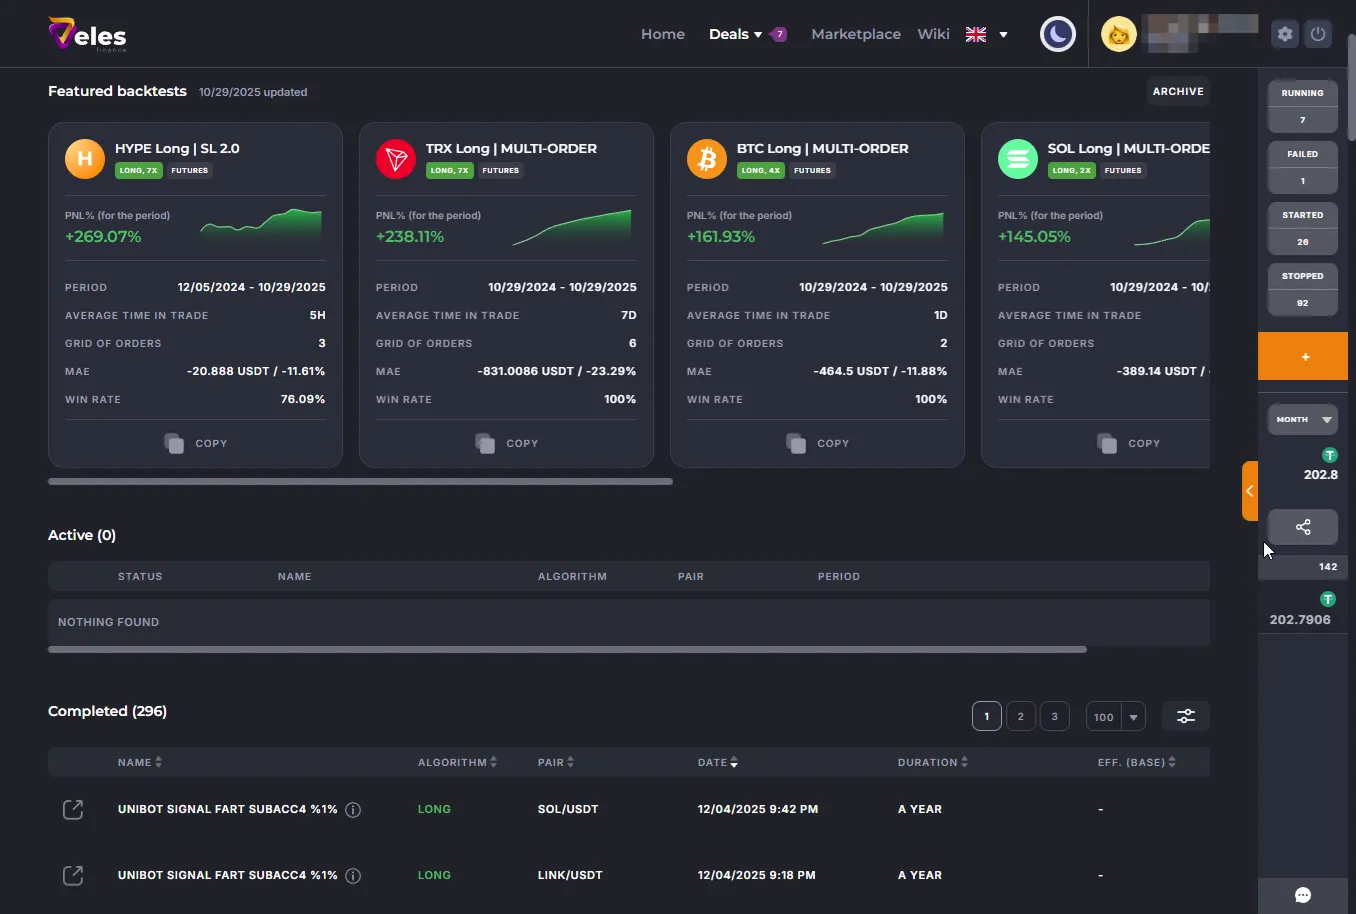Image resolution: width=1356 pixels, height=914 pixels.
Task: Toggle dark mode moon icon
Action: coord(1057,34)
